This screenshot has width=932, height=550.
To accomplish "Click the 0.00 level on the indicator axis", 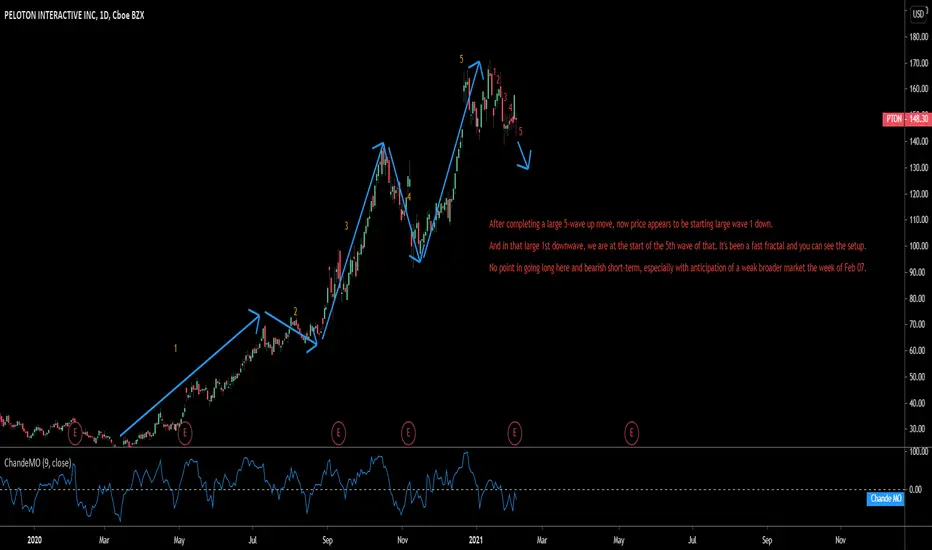I will pos(916,489).
